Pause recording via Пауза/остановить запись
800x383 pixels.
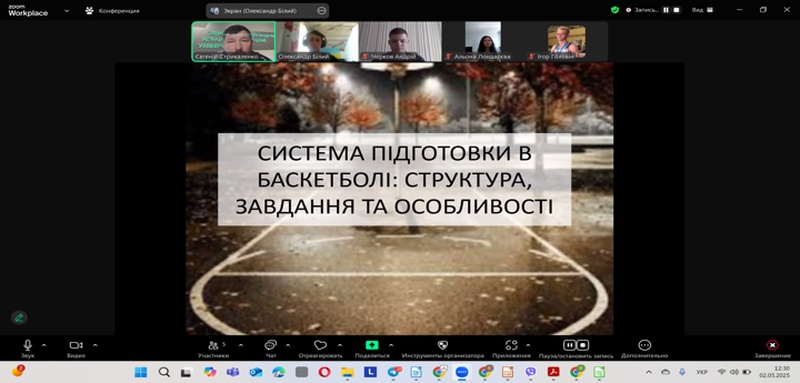pos(576,349)
